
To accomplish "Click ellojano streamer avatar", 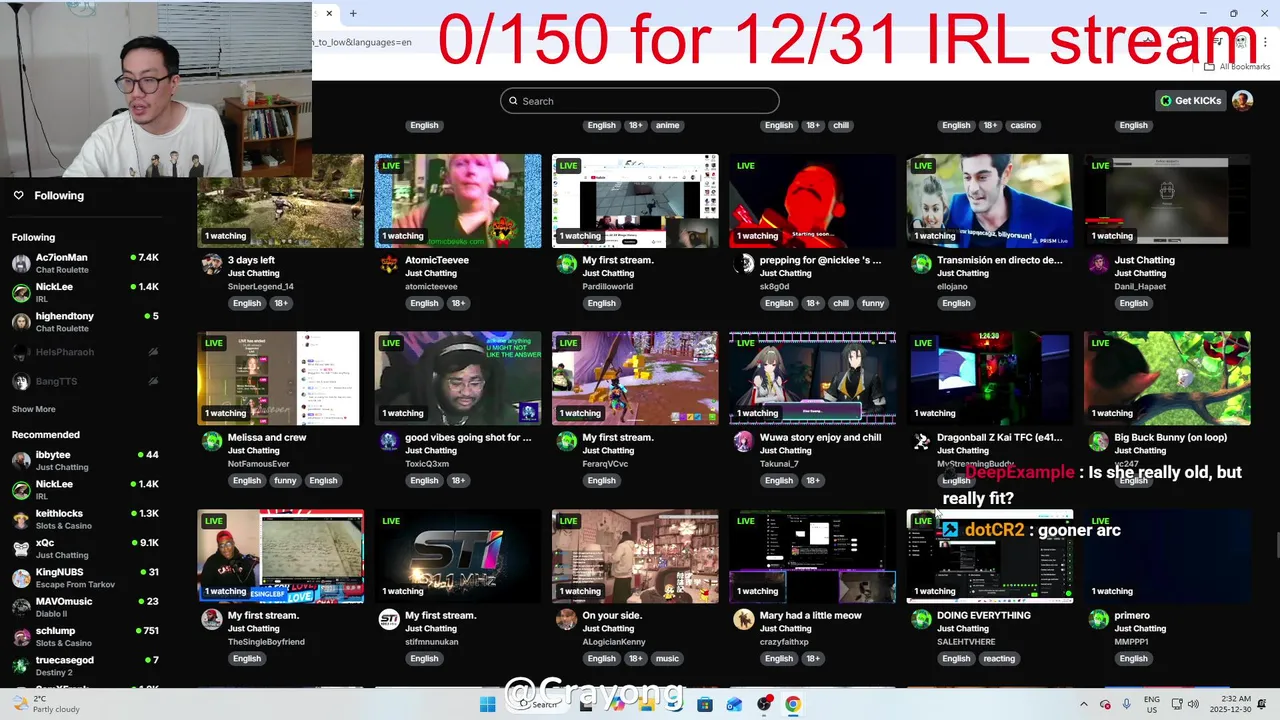I will tap(921, 264).
